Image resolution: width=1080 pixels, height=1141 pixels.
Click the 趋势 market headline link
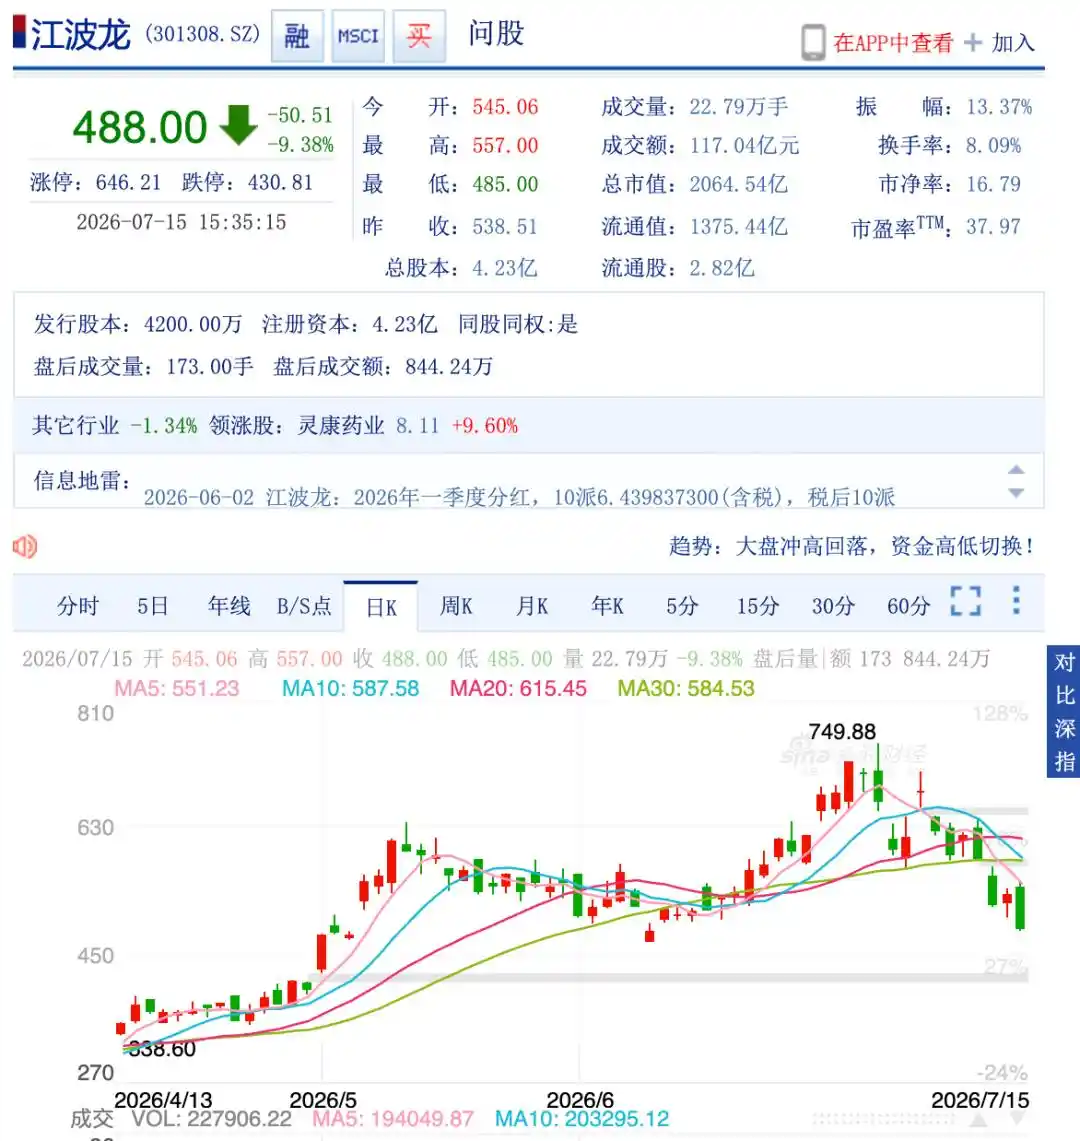point(852,546)
